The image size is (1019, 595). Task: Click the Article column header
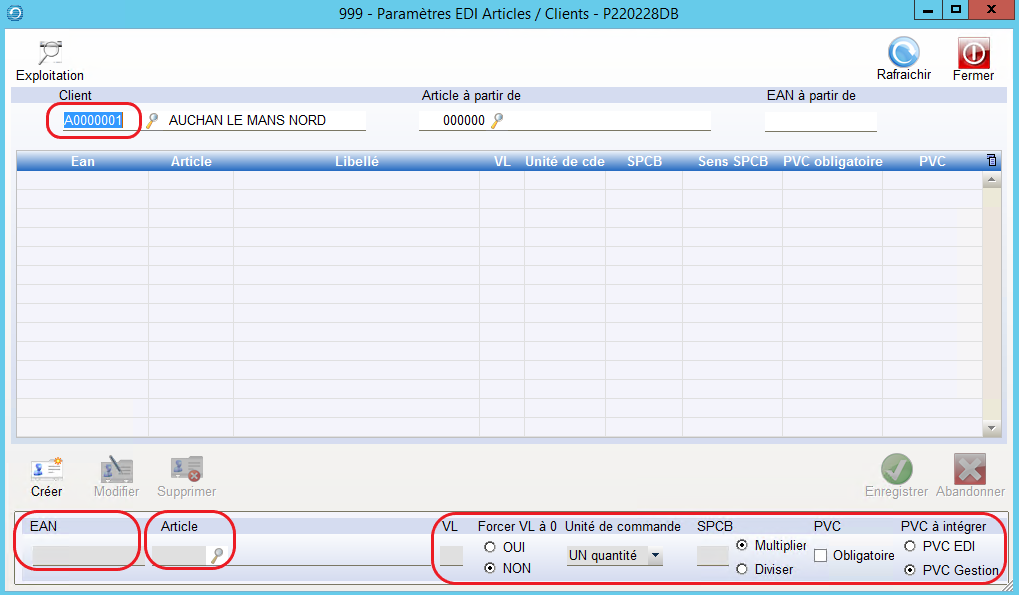point(191,161)
